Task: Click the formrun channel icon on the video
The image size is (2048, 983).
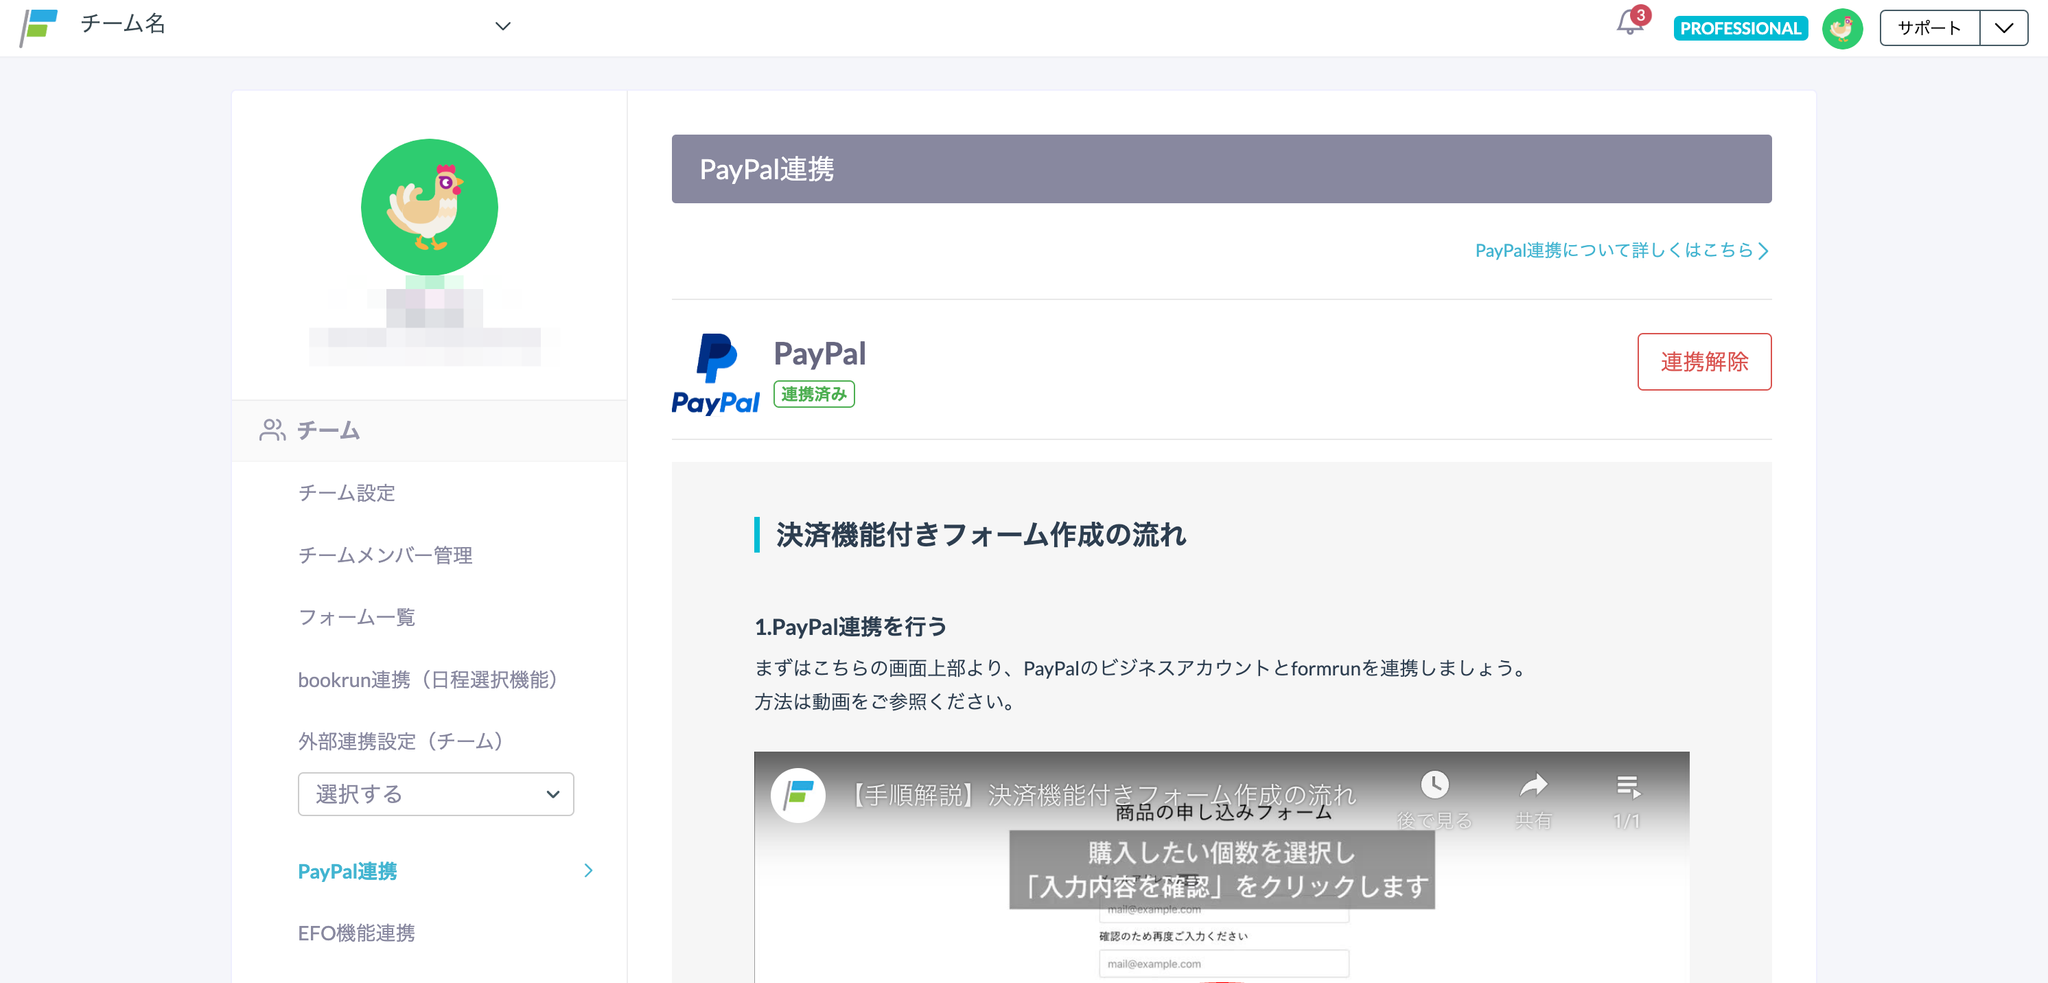Action: [x=798, y=795]
